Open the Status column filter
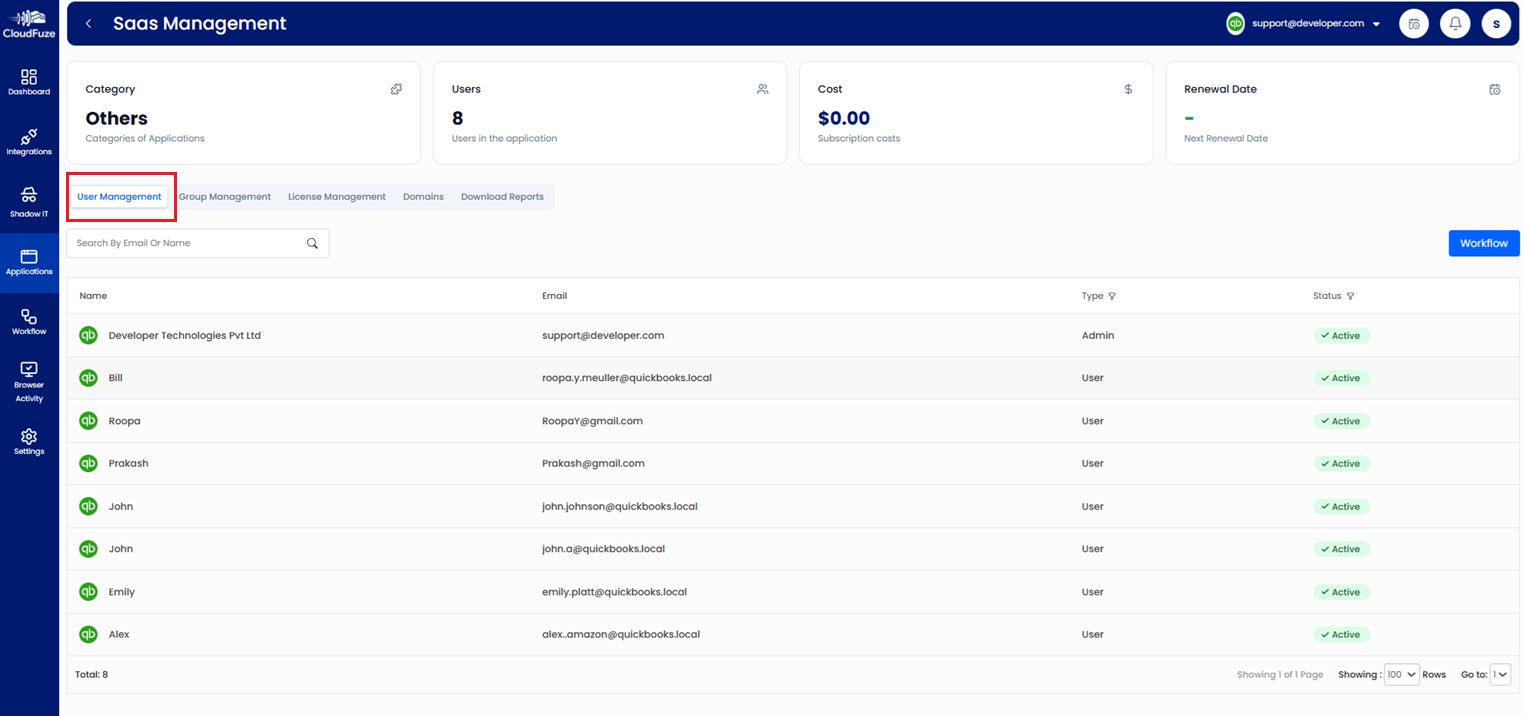The image size is (1524, 716). 1349,295
